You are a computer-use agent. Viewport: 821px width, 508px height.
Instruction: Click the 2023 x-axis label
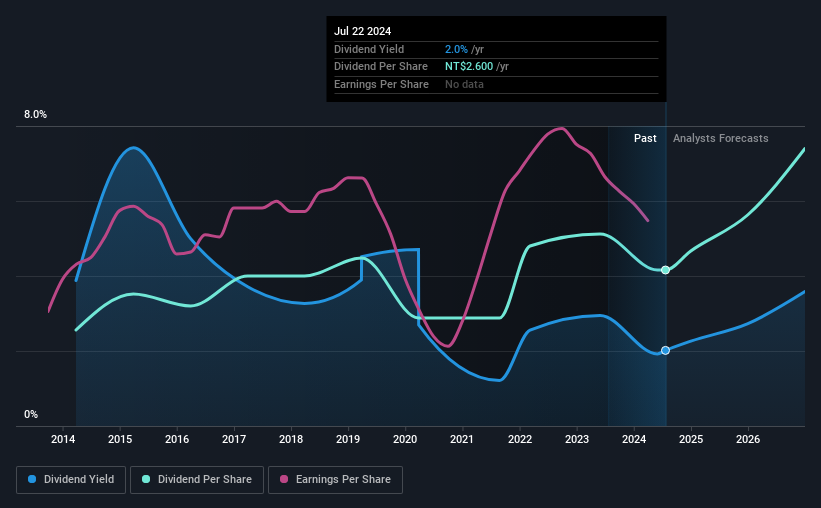click(576, 439)
